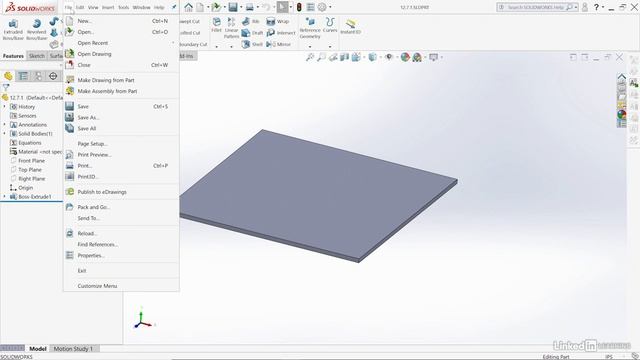Open the Linear Pattern tool

click(x=231, y=28)
